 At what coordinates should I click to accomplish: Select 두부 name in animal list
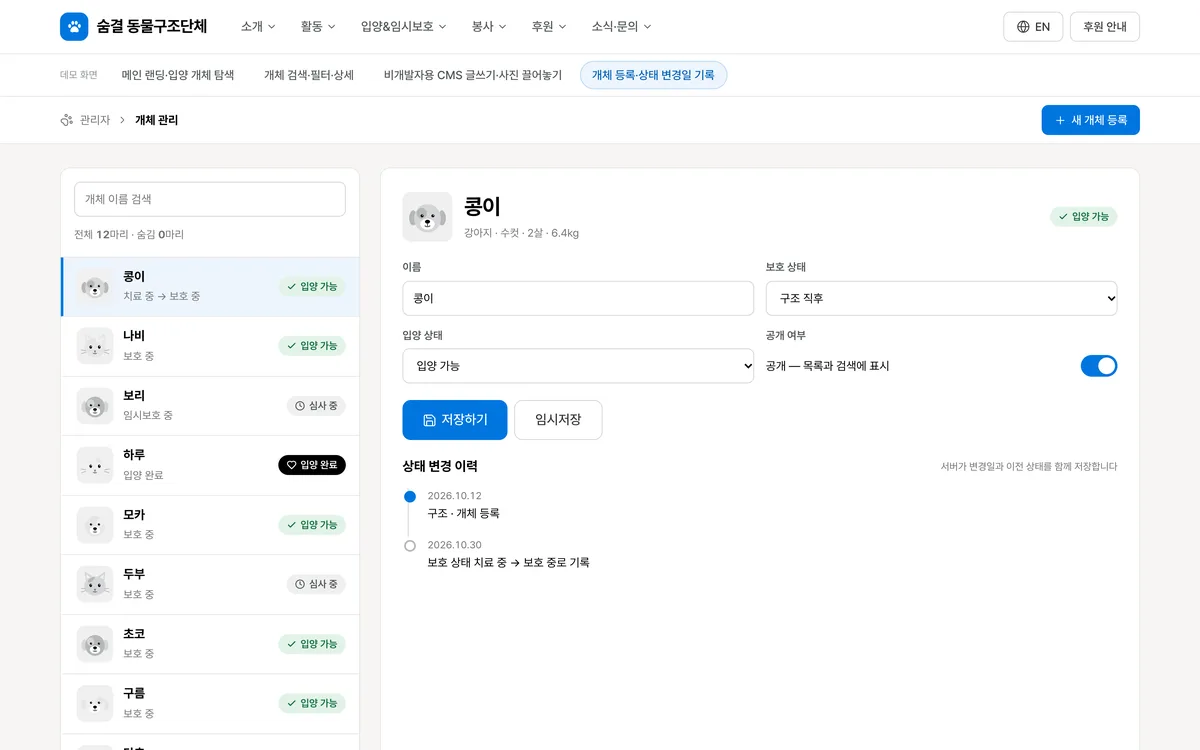(x=134, y=574)
